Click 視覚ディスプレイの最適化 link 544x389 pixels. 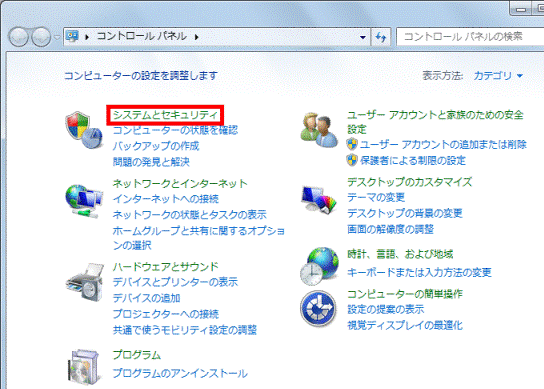(x=405, y=325)
